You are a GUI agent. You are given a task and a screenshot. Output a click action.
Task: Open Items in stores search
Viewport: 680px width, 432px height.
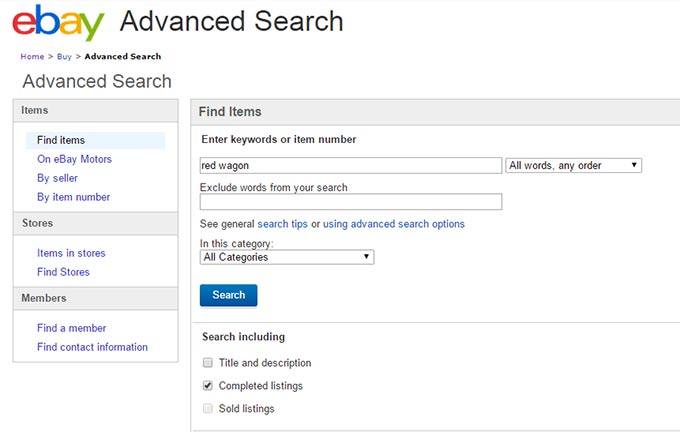[71, 253]
